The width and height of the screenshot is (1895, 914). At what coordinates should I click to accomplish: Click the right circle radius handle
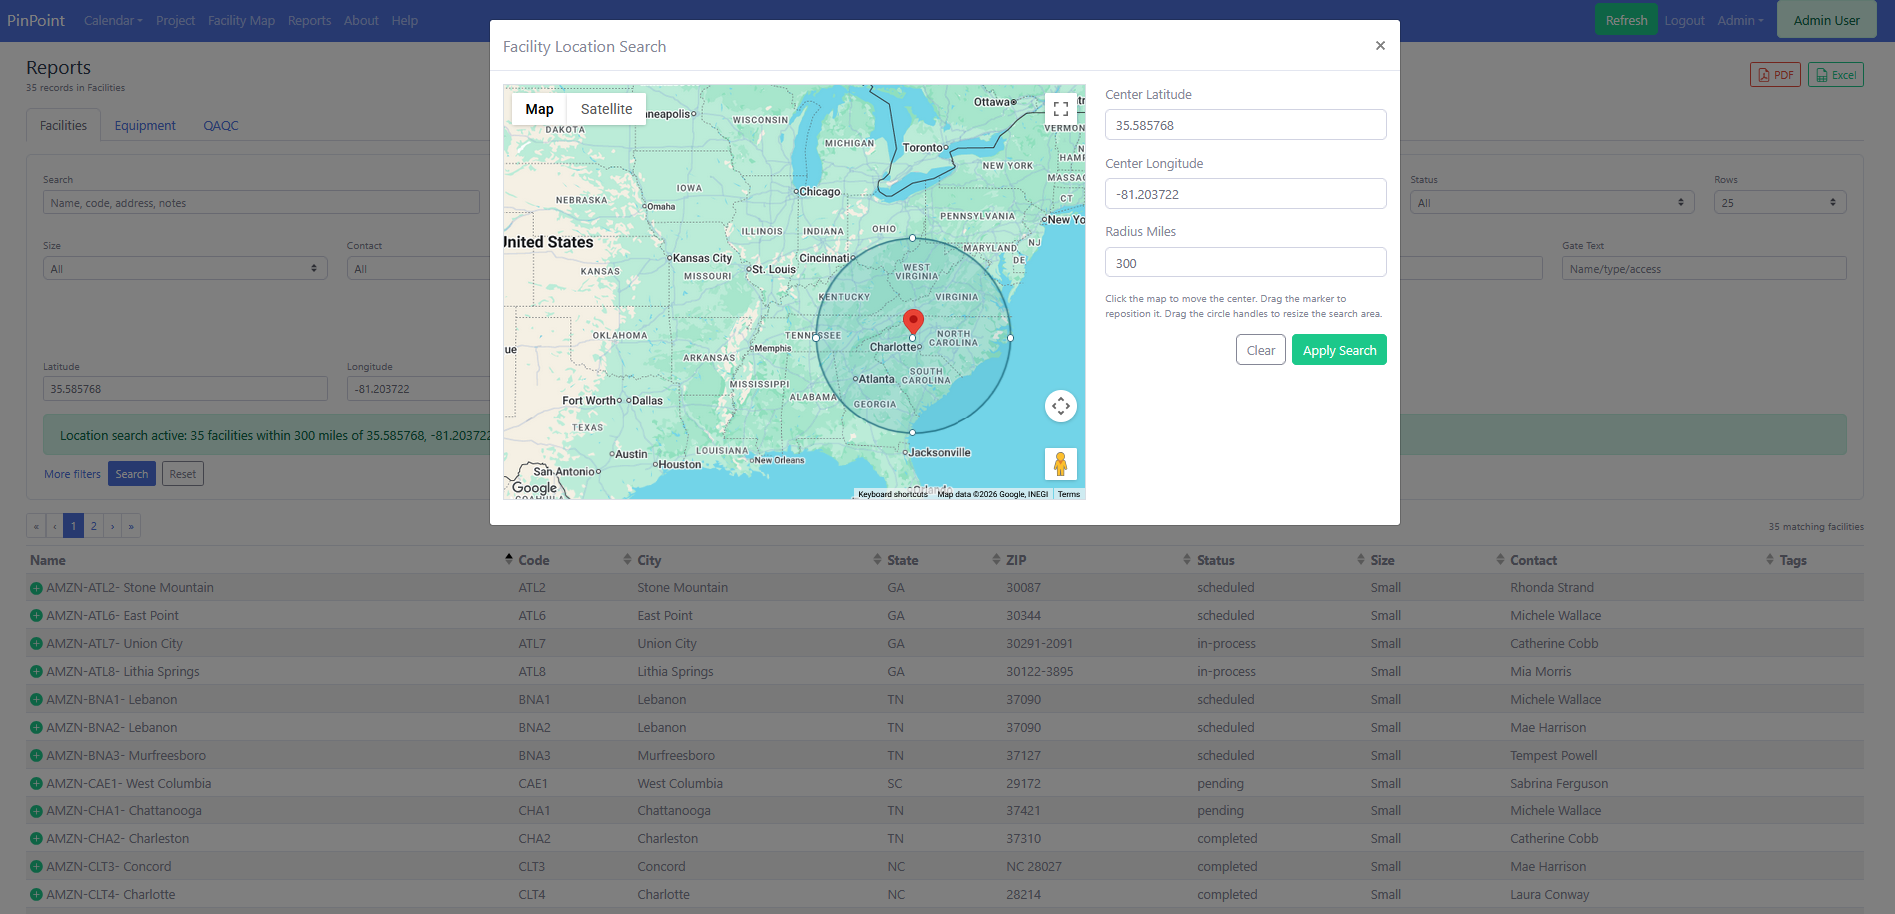(x=1010, y=338)
